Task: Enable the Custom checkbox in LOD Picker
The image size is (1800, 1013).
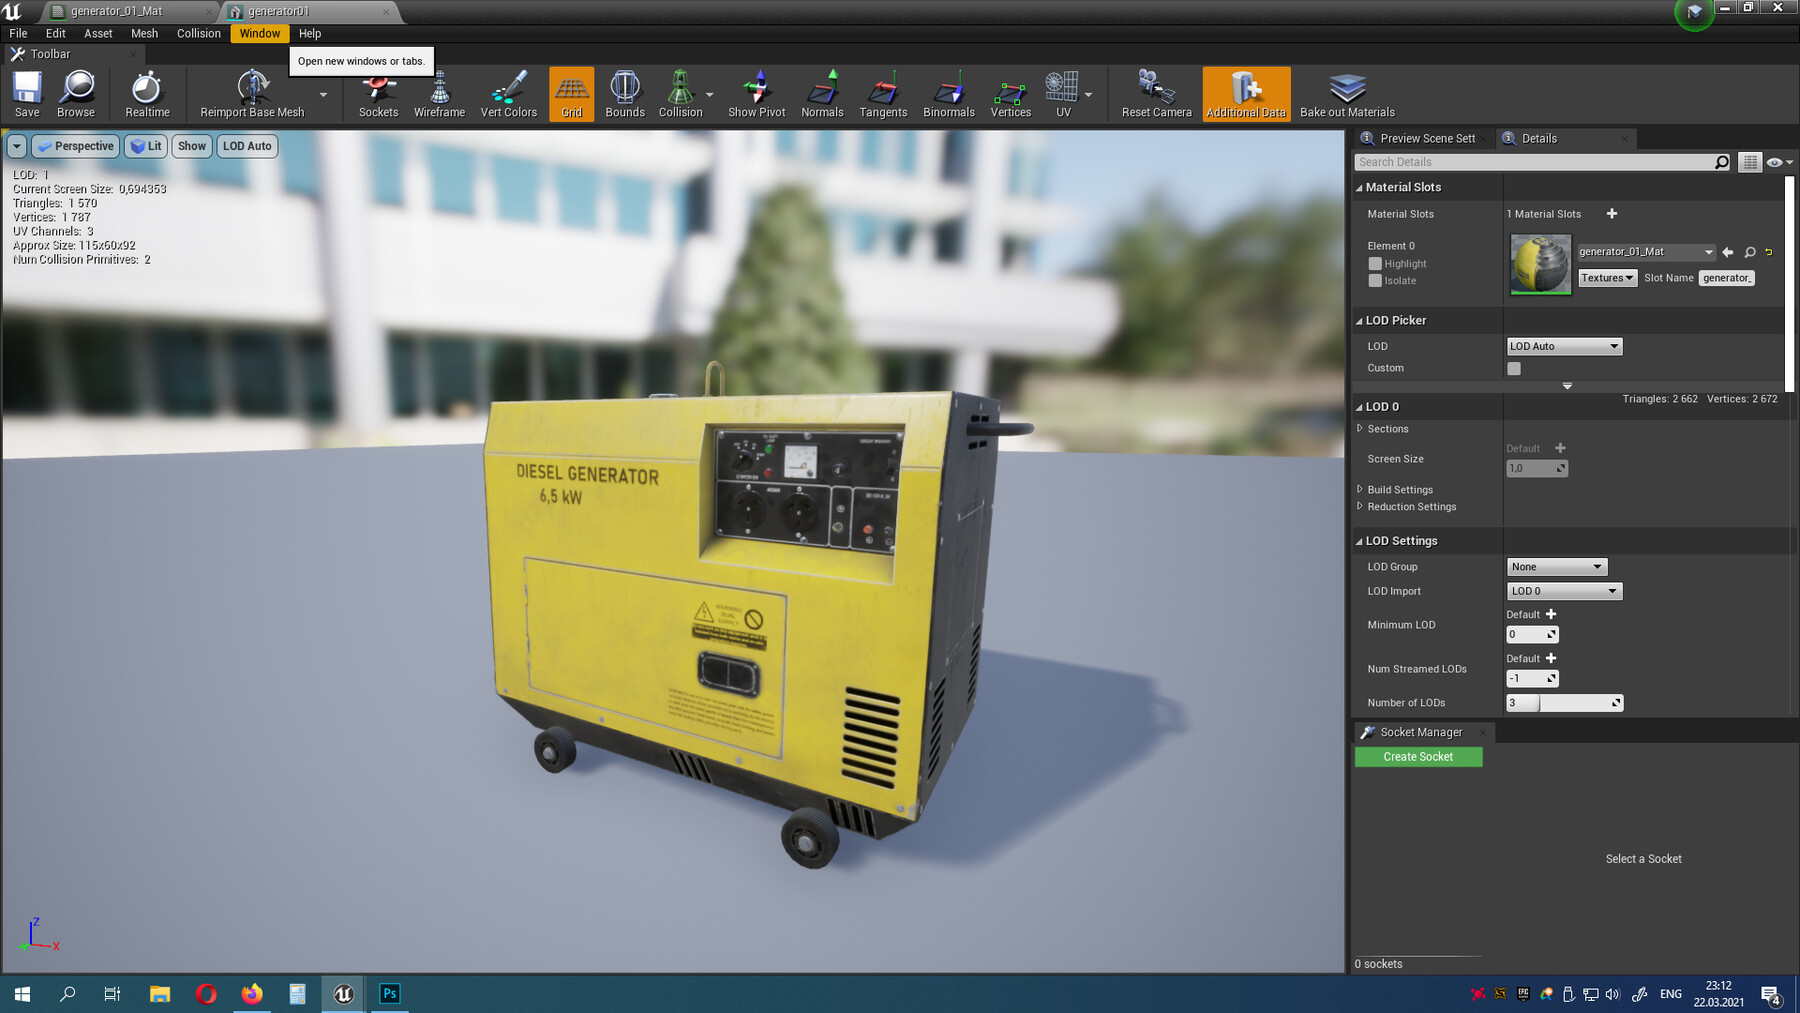Action: [1513, 368]
